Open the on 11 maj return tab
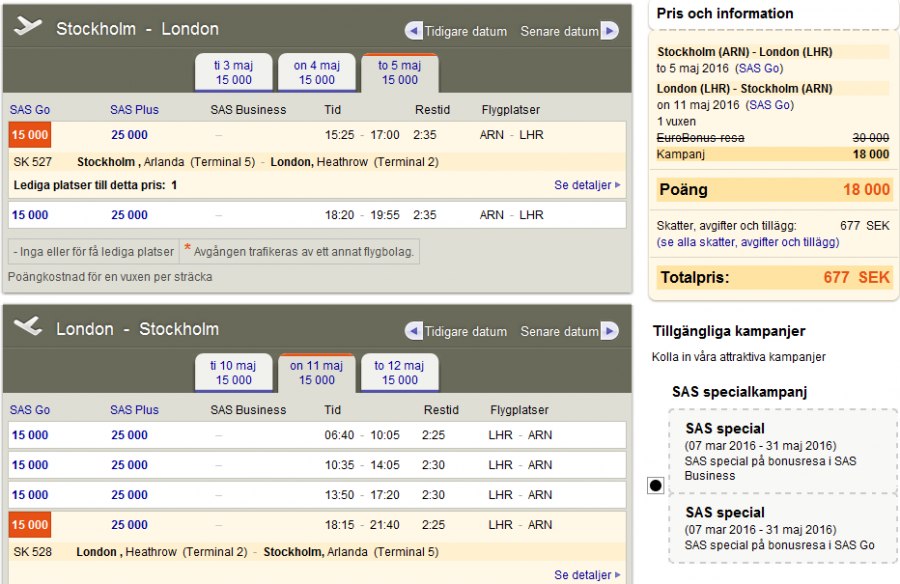Image resolution: width=900 pixels, height=584 pixels. click(x=317, y=373)
